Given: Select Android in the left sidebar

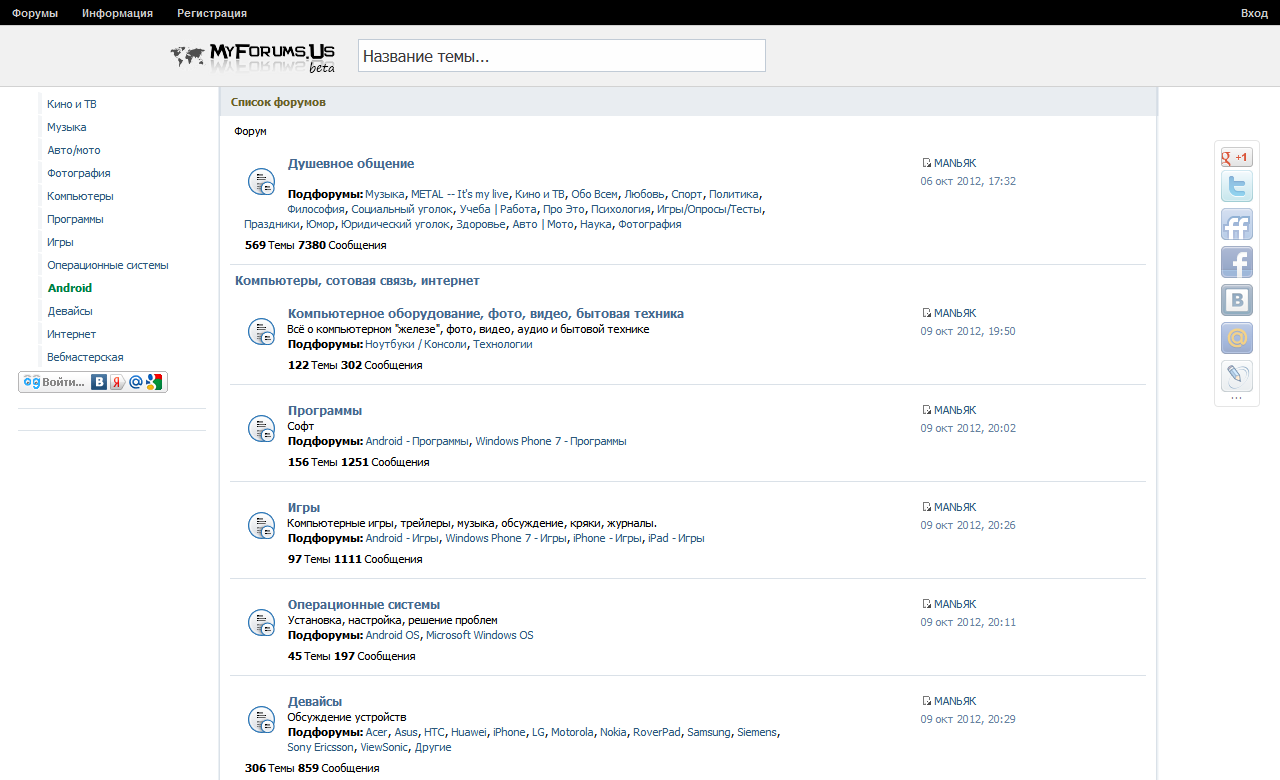Looking at the screenshot, I should point(70,288).
